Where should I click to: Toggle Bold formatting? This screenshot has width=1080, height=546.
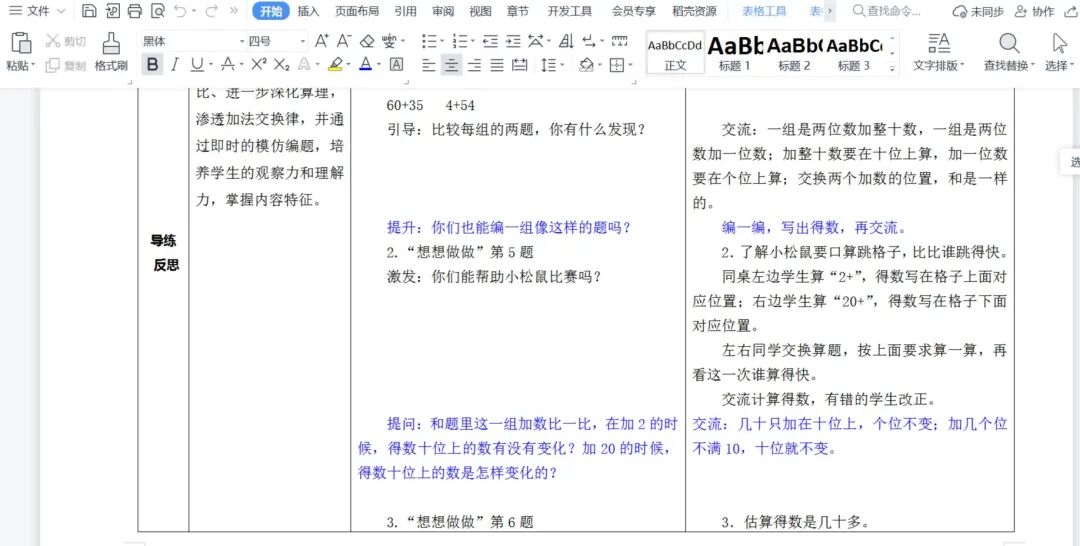pyautogui.click(x=152, y=65)
